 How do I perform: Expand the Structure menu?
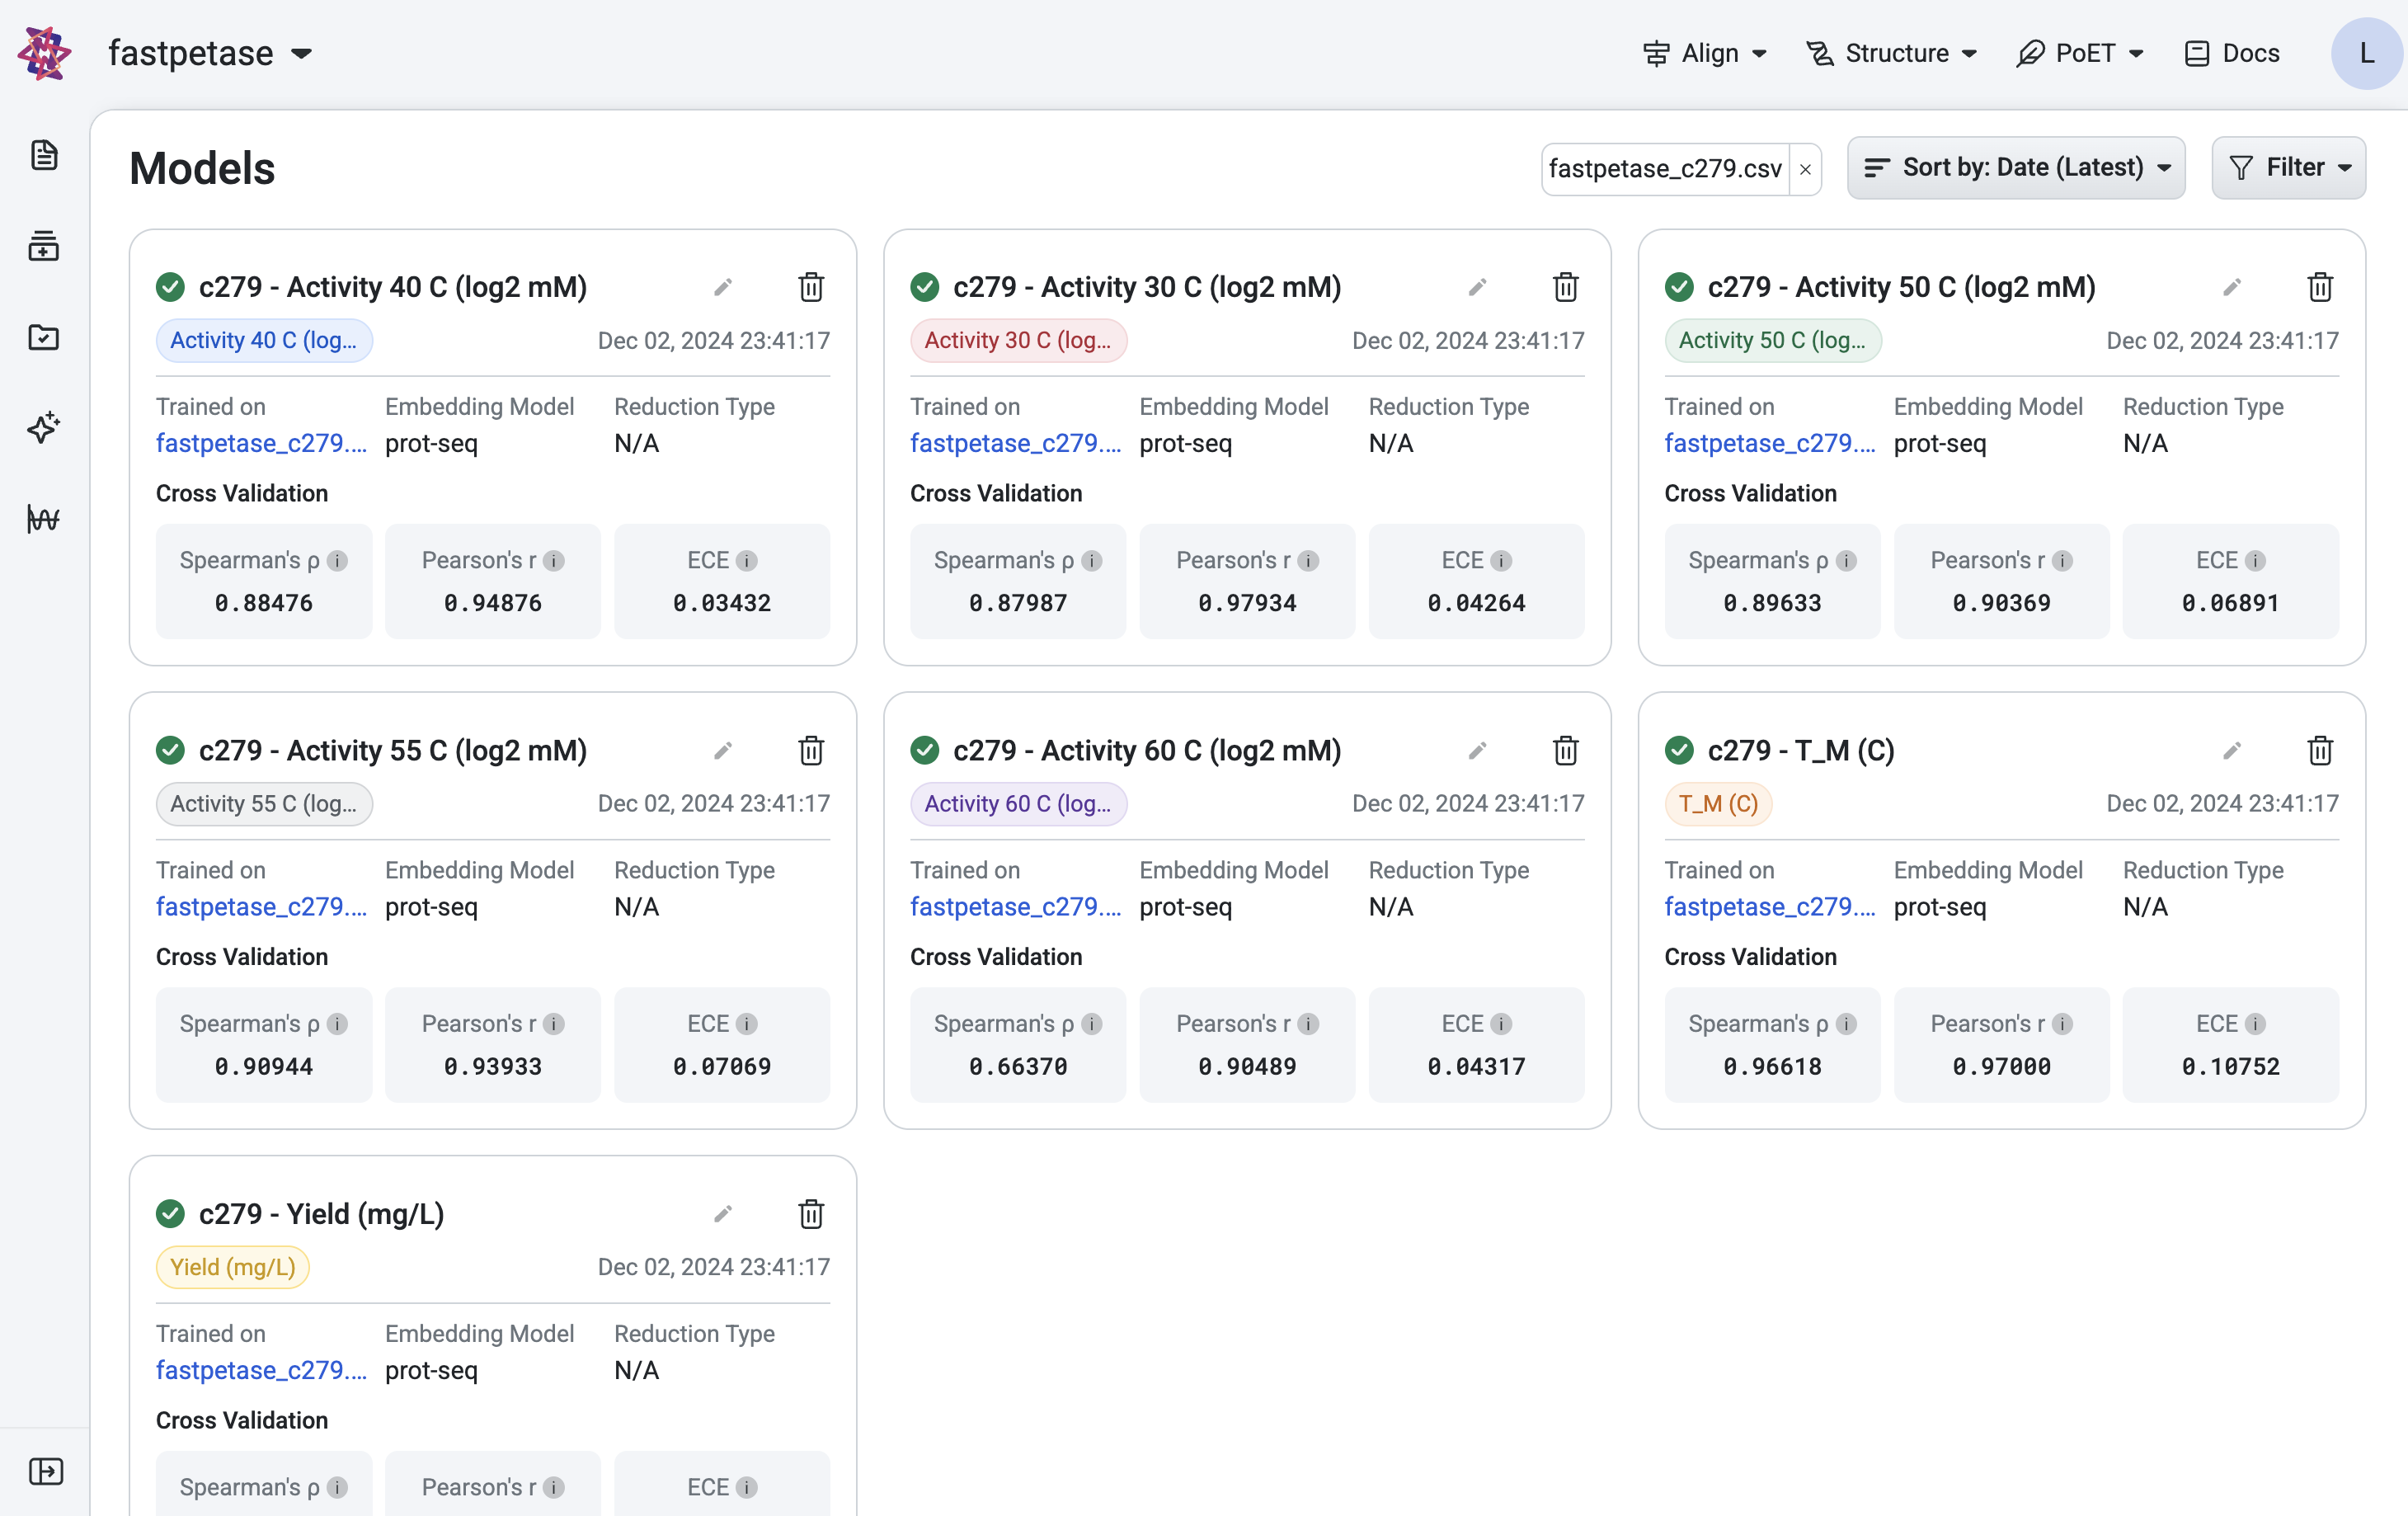1892,53
